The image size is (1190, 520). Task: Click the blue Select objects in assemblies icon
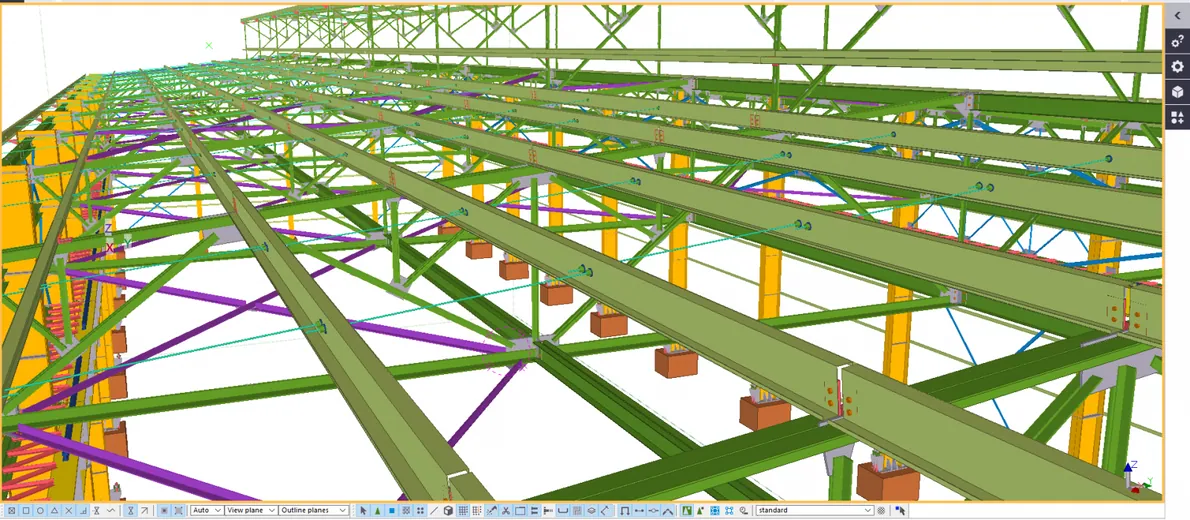[715, 510]
